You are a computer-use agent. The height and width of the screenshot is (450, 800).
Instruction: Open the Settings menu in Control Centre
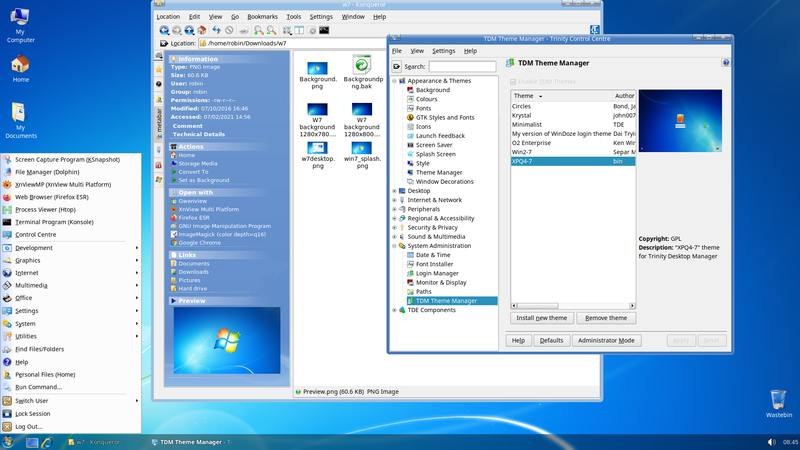point(443,51)
